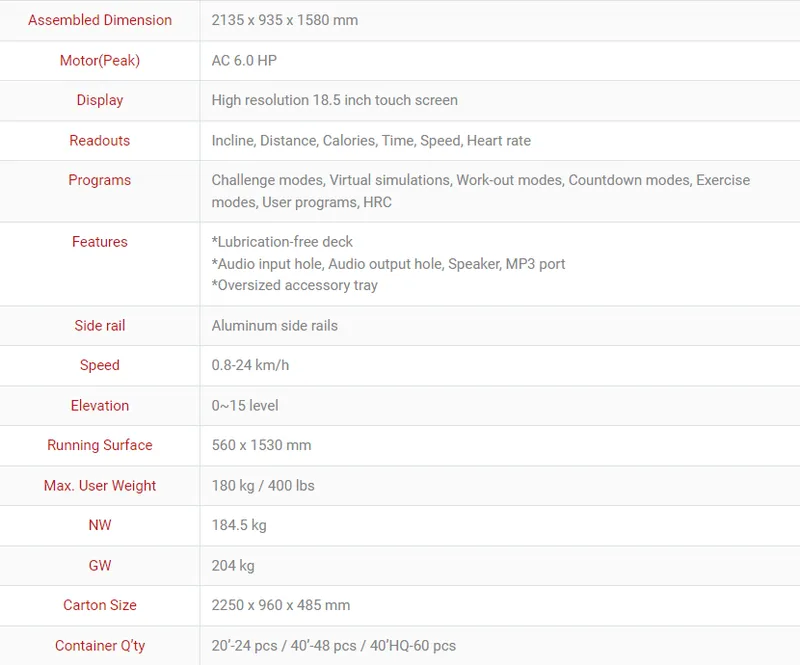Select the '184.5 kg' value

(239, 525)
